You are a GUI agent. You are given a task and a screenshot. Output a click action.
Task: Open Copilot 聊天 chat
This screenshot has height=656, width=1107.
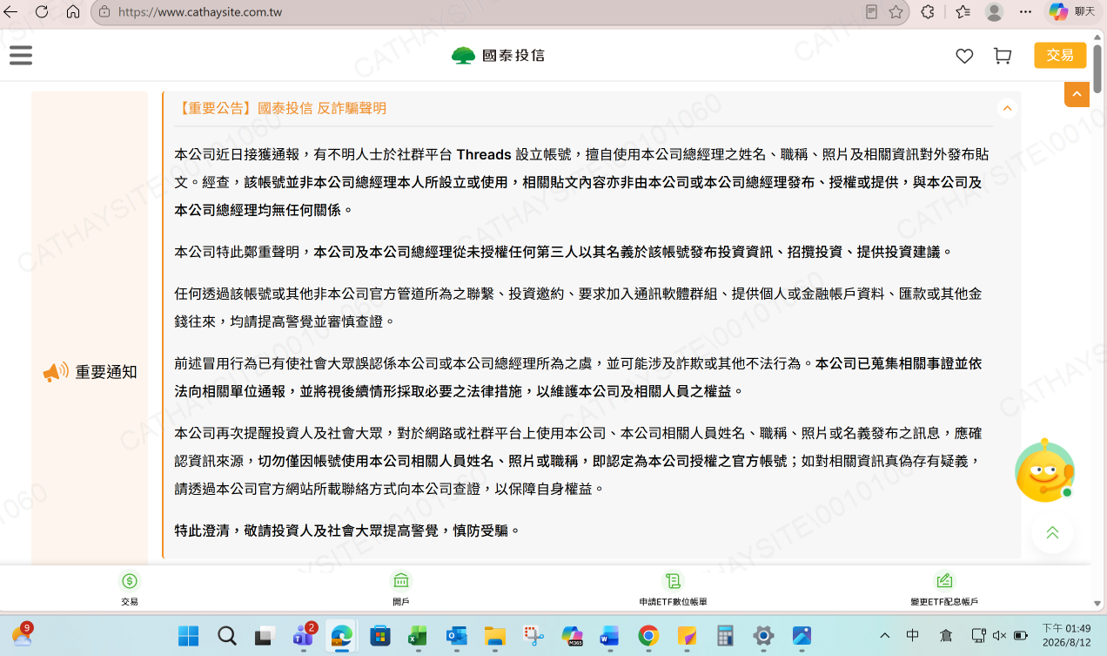[x=1072, y=12]
